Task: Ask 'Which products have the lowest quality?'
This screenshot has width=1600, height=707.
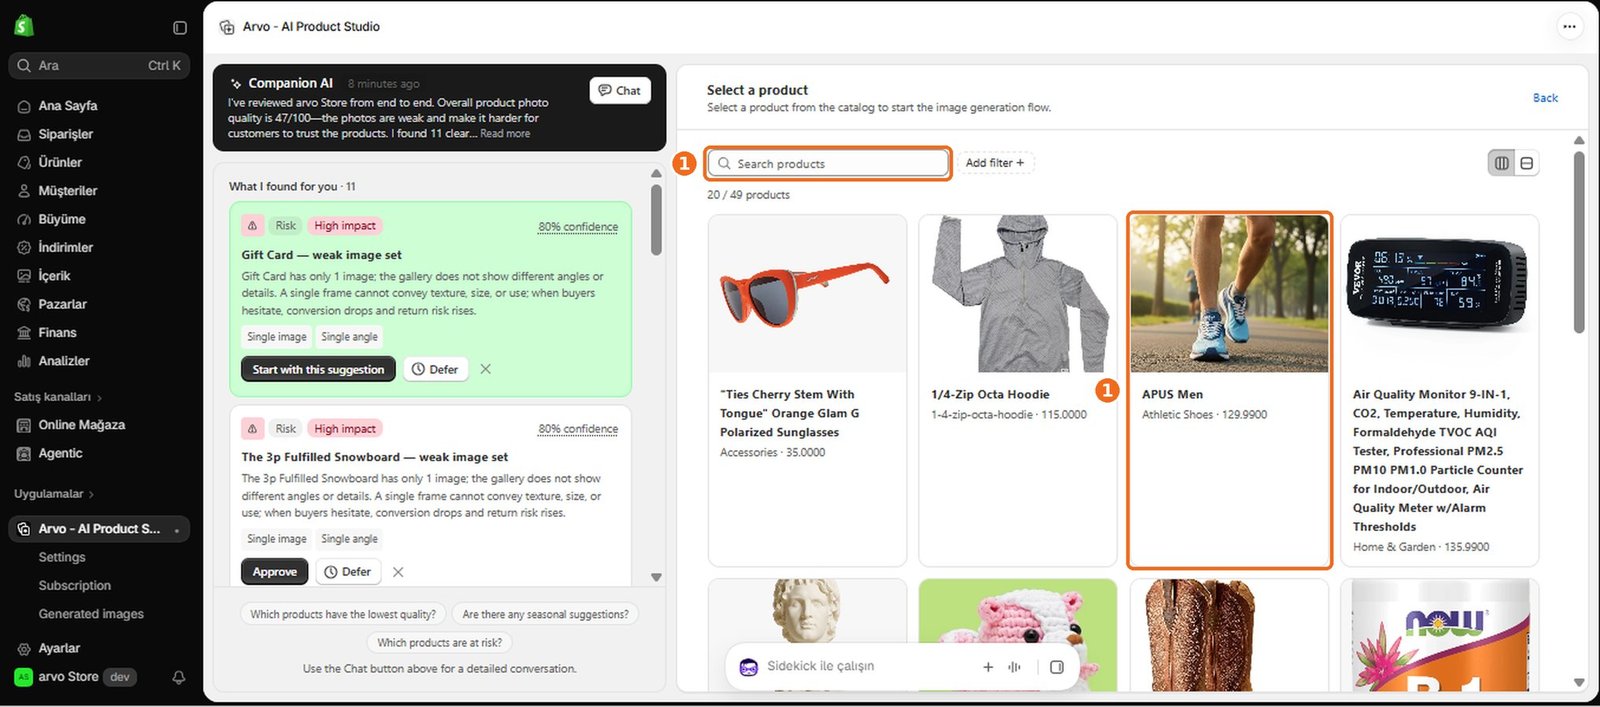Action: [343, 615]
